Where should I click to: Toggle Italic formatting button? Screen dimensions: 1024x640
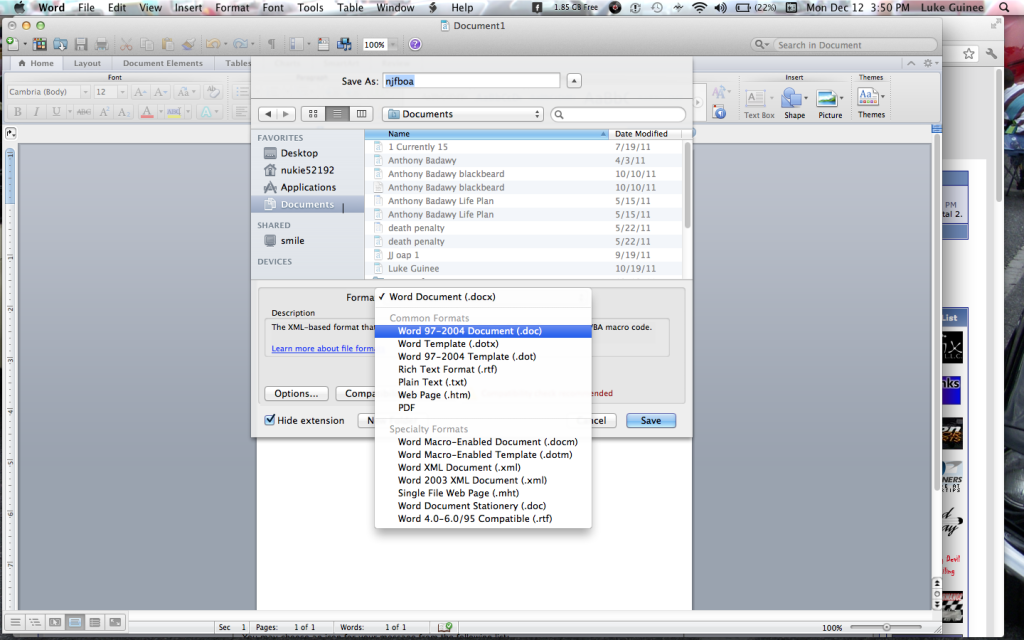coord(37,112)
